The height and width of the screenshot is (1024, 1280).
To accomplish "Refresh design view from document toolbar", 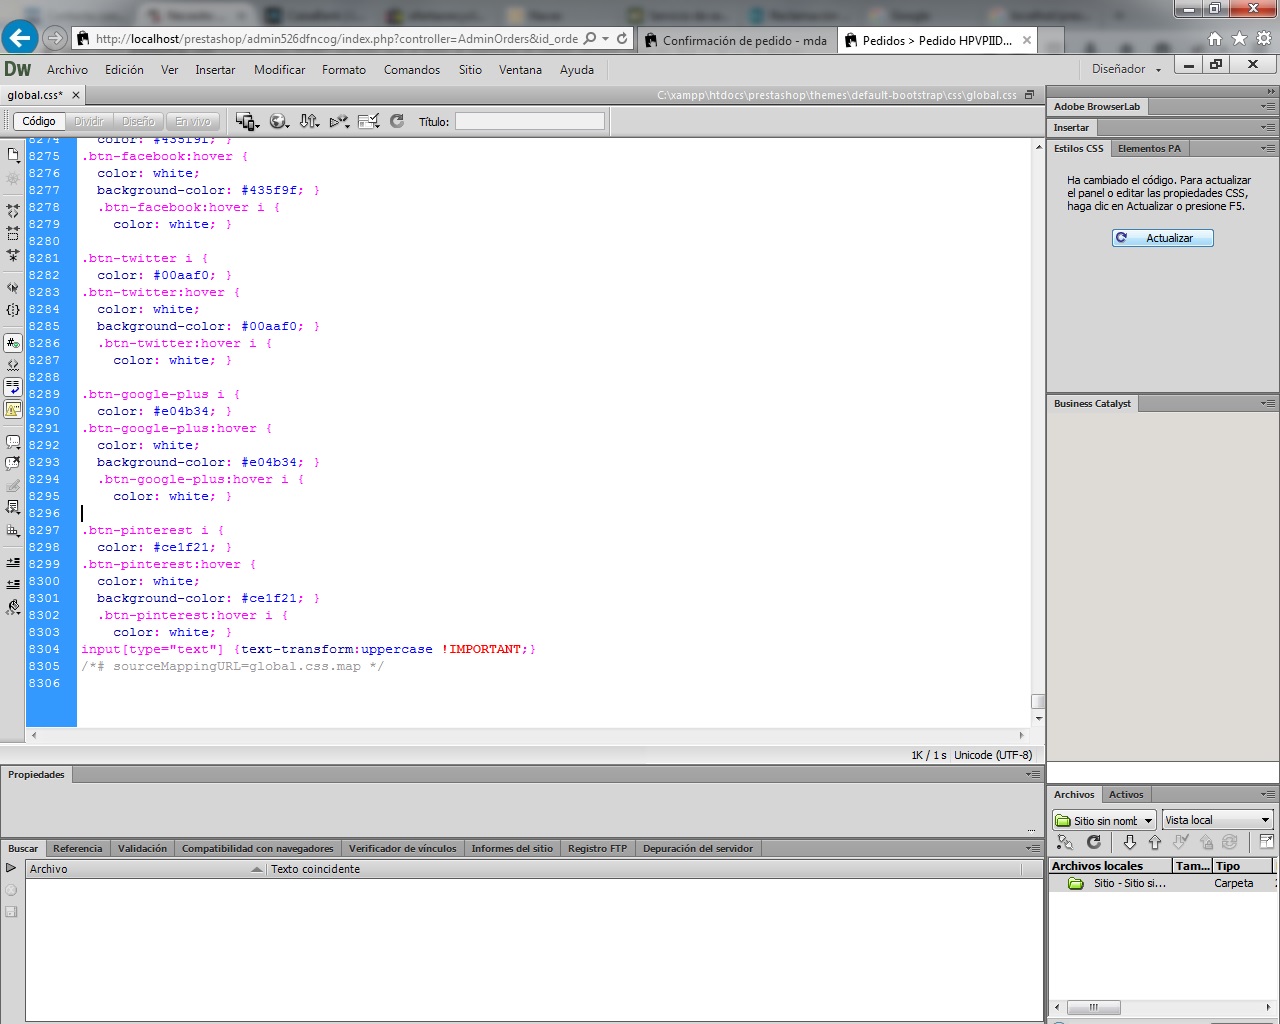I will [x=397, y=121].
